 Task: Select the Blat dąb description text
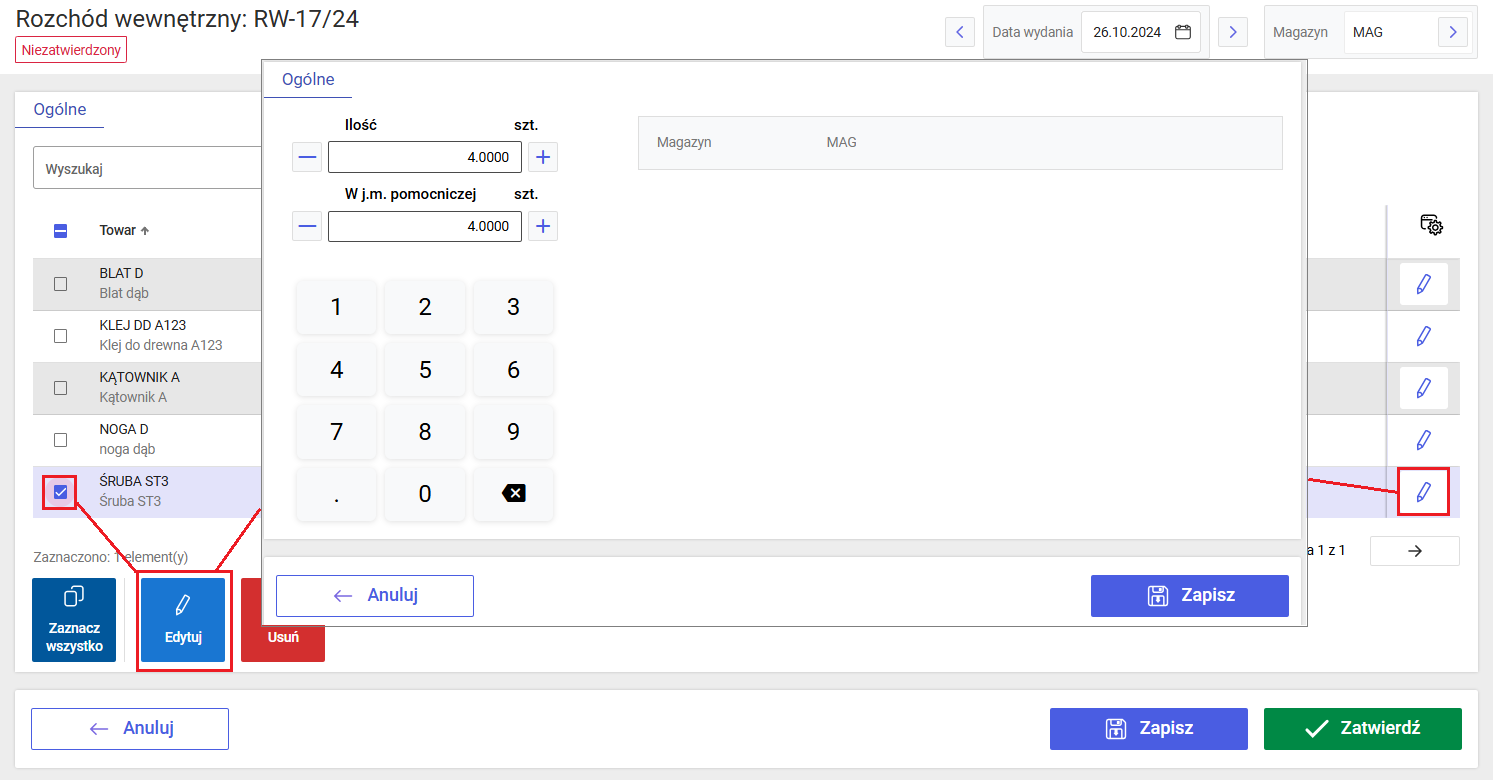[124, 294]
